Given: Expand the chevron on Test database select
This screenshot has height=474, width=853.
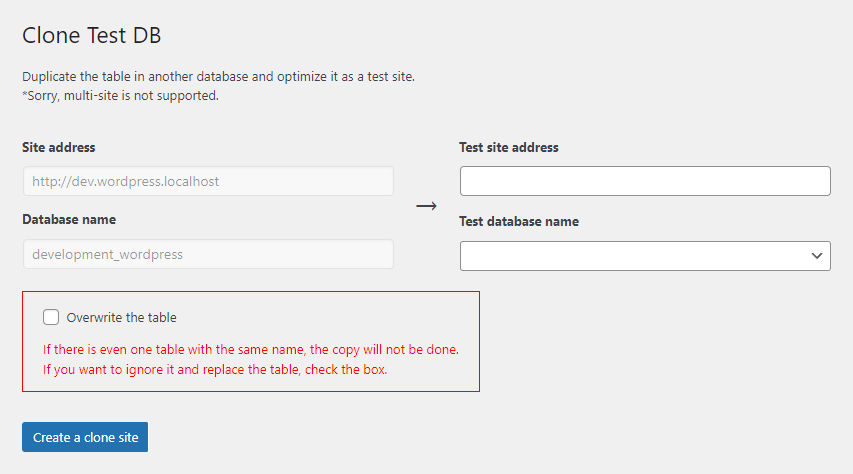Looking at the screenshot, I should pyautogui.click(x=816, y=256).
